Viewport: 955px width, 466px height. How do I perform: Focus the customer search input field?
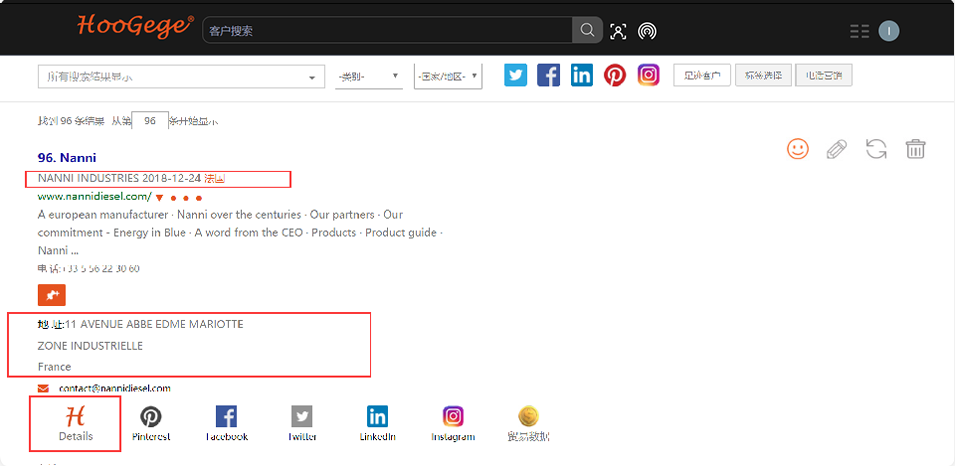387,30
